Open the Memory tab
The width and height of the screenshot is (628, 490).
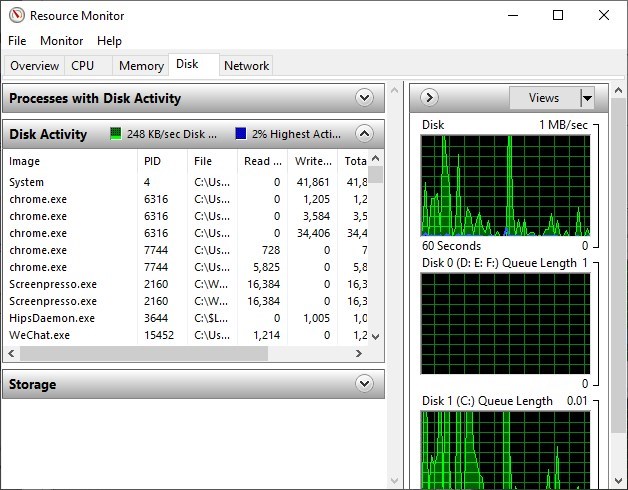pos(141,66)
